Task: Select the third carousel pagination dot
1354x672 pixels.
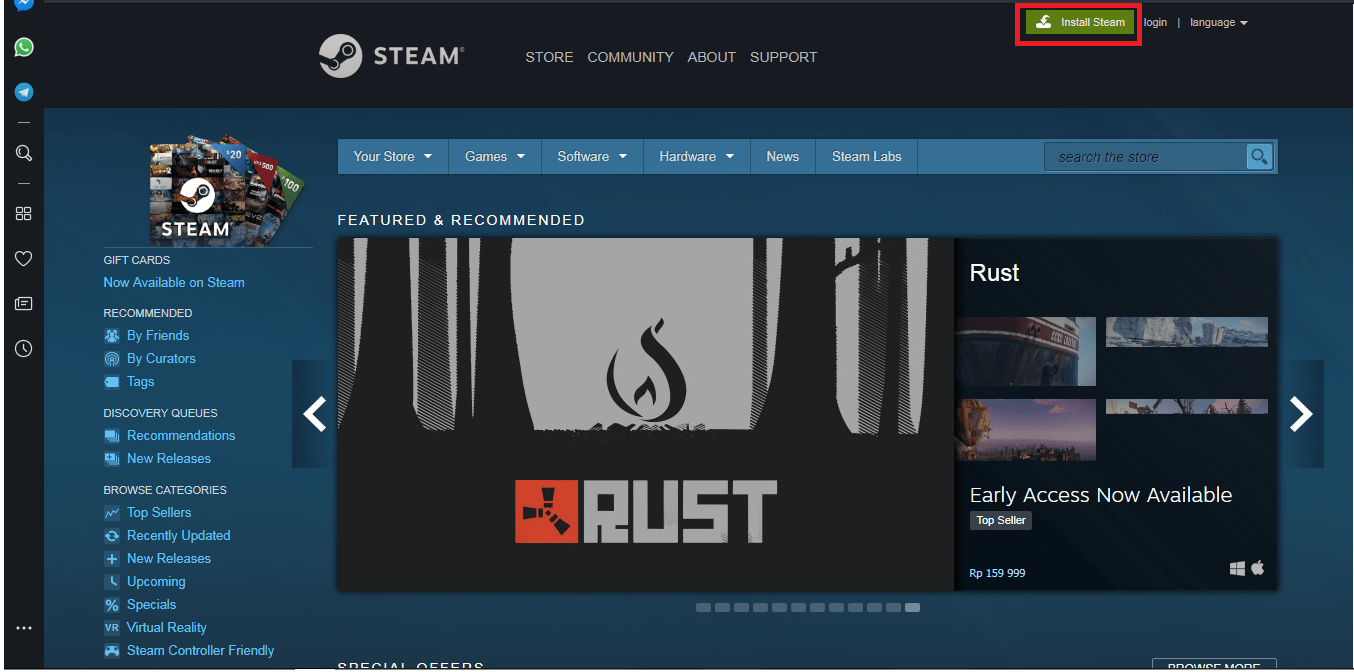Action: 741,607
